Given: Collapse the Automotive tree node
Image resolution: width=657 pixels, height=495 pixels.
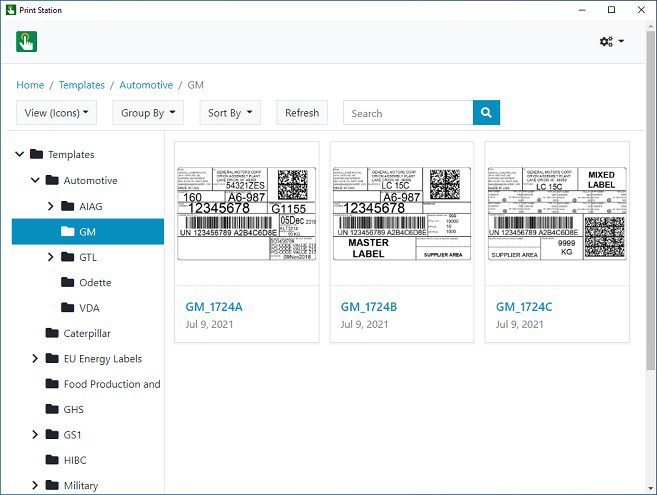Looking at the screenshot, I should pos(35,180).
